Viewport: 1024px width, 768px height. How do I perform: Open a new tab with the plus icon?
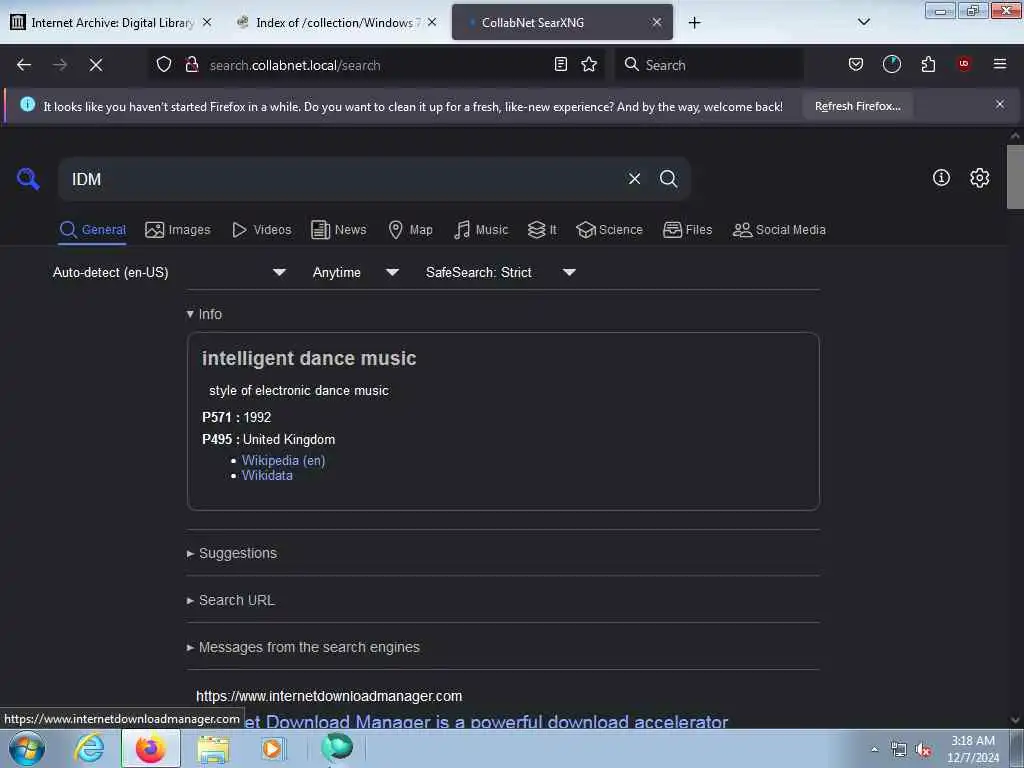pyautogui.click(x=694, y=23)
